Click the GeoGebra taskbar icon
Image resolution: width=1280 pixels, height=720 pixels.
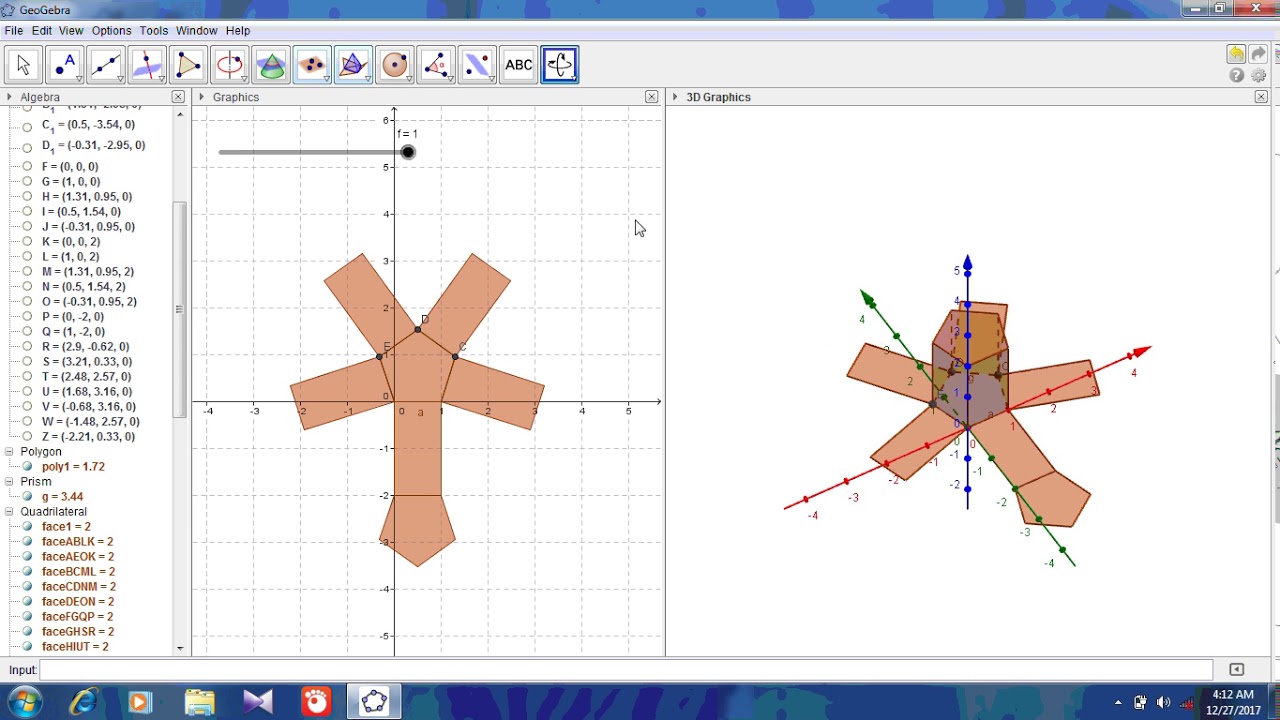(x=374, y=702)
